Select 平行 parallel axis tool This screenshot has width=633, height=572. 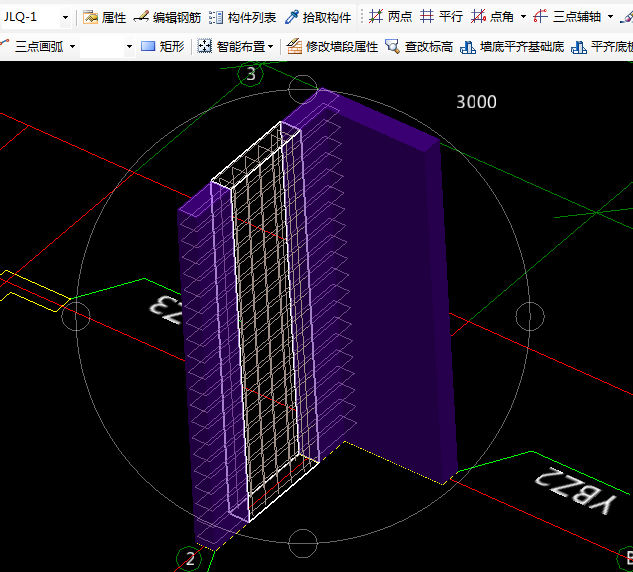click(x=451, y=17)
